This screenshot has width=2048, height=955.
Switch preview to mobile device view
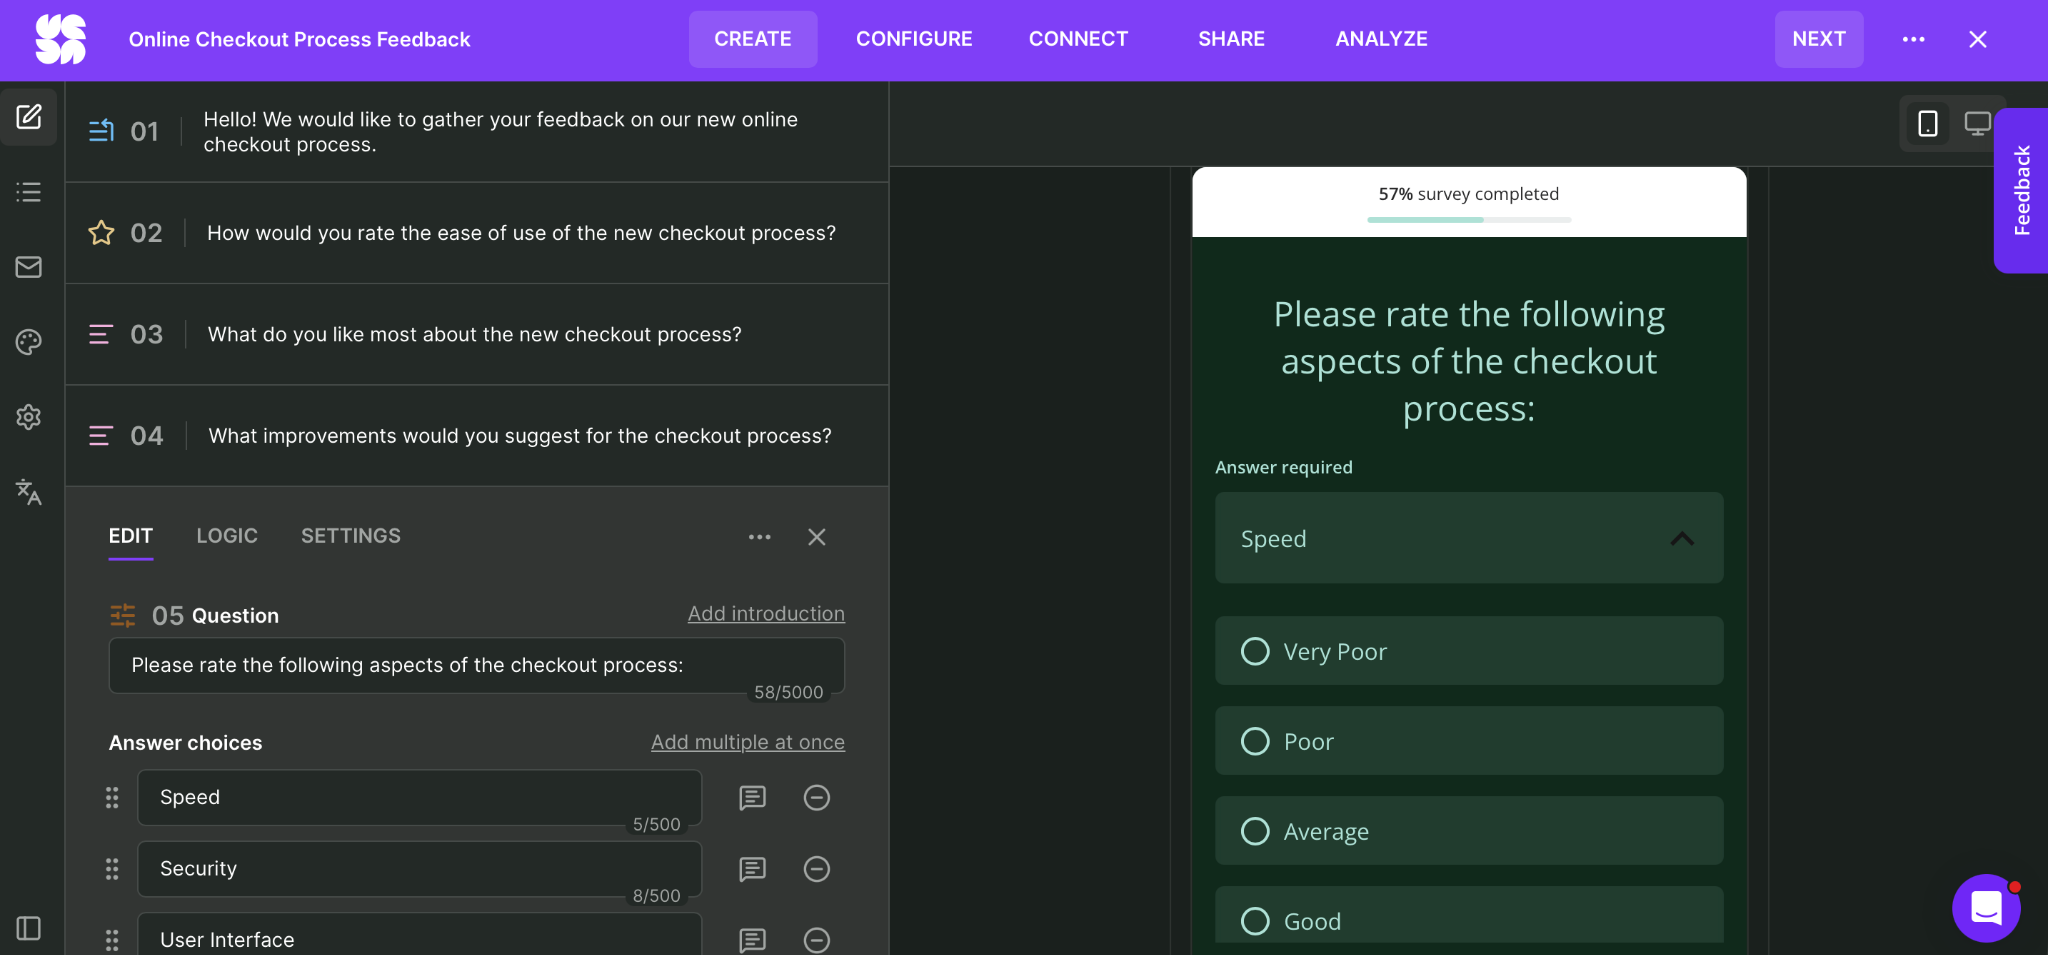[x=1928, y=123]
